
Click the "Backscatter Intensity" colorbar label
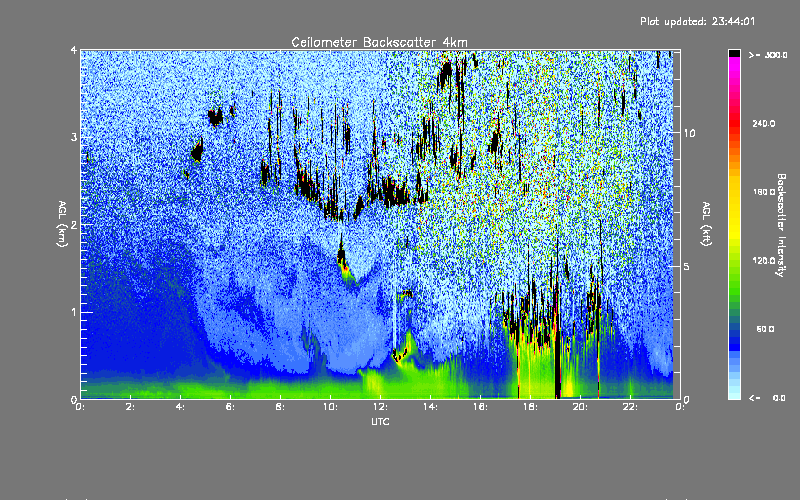(x=781, y=225)
